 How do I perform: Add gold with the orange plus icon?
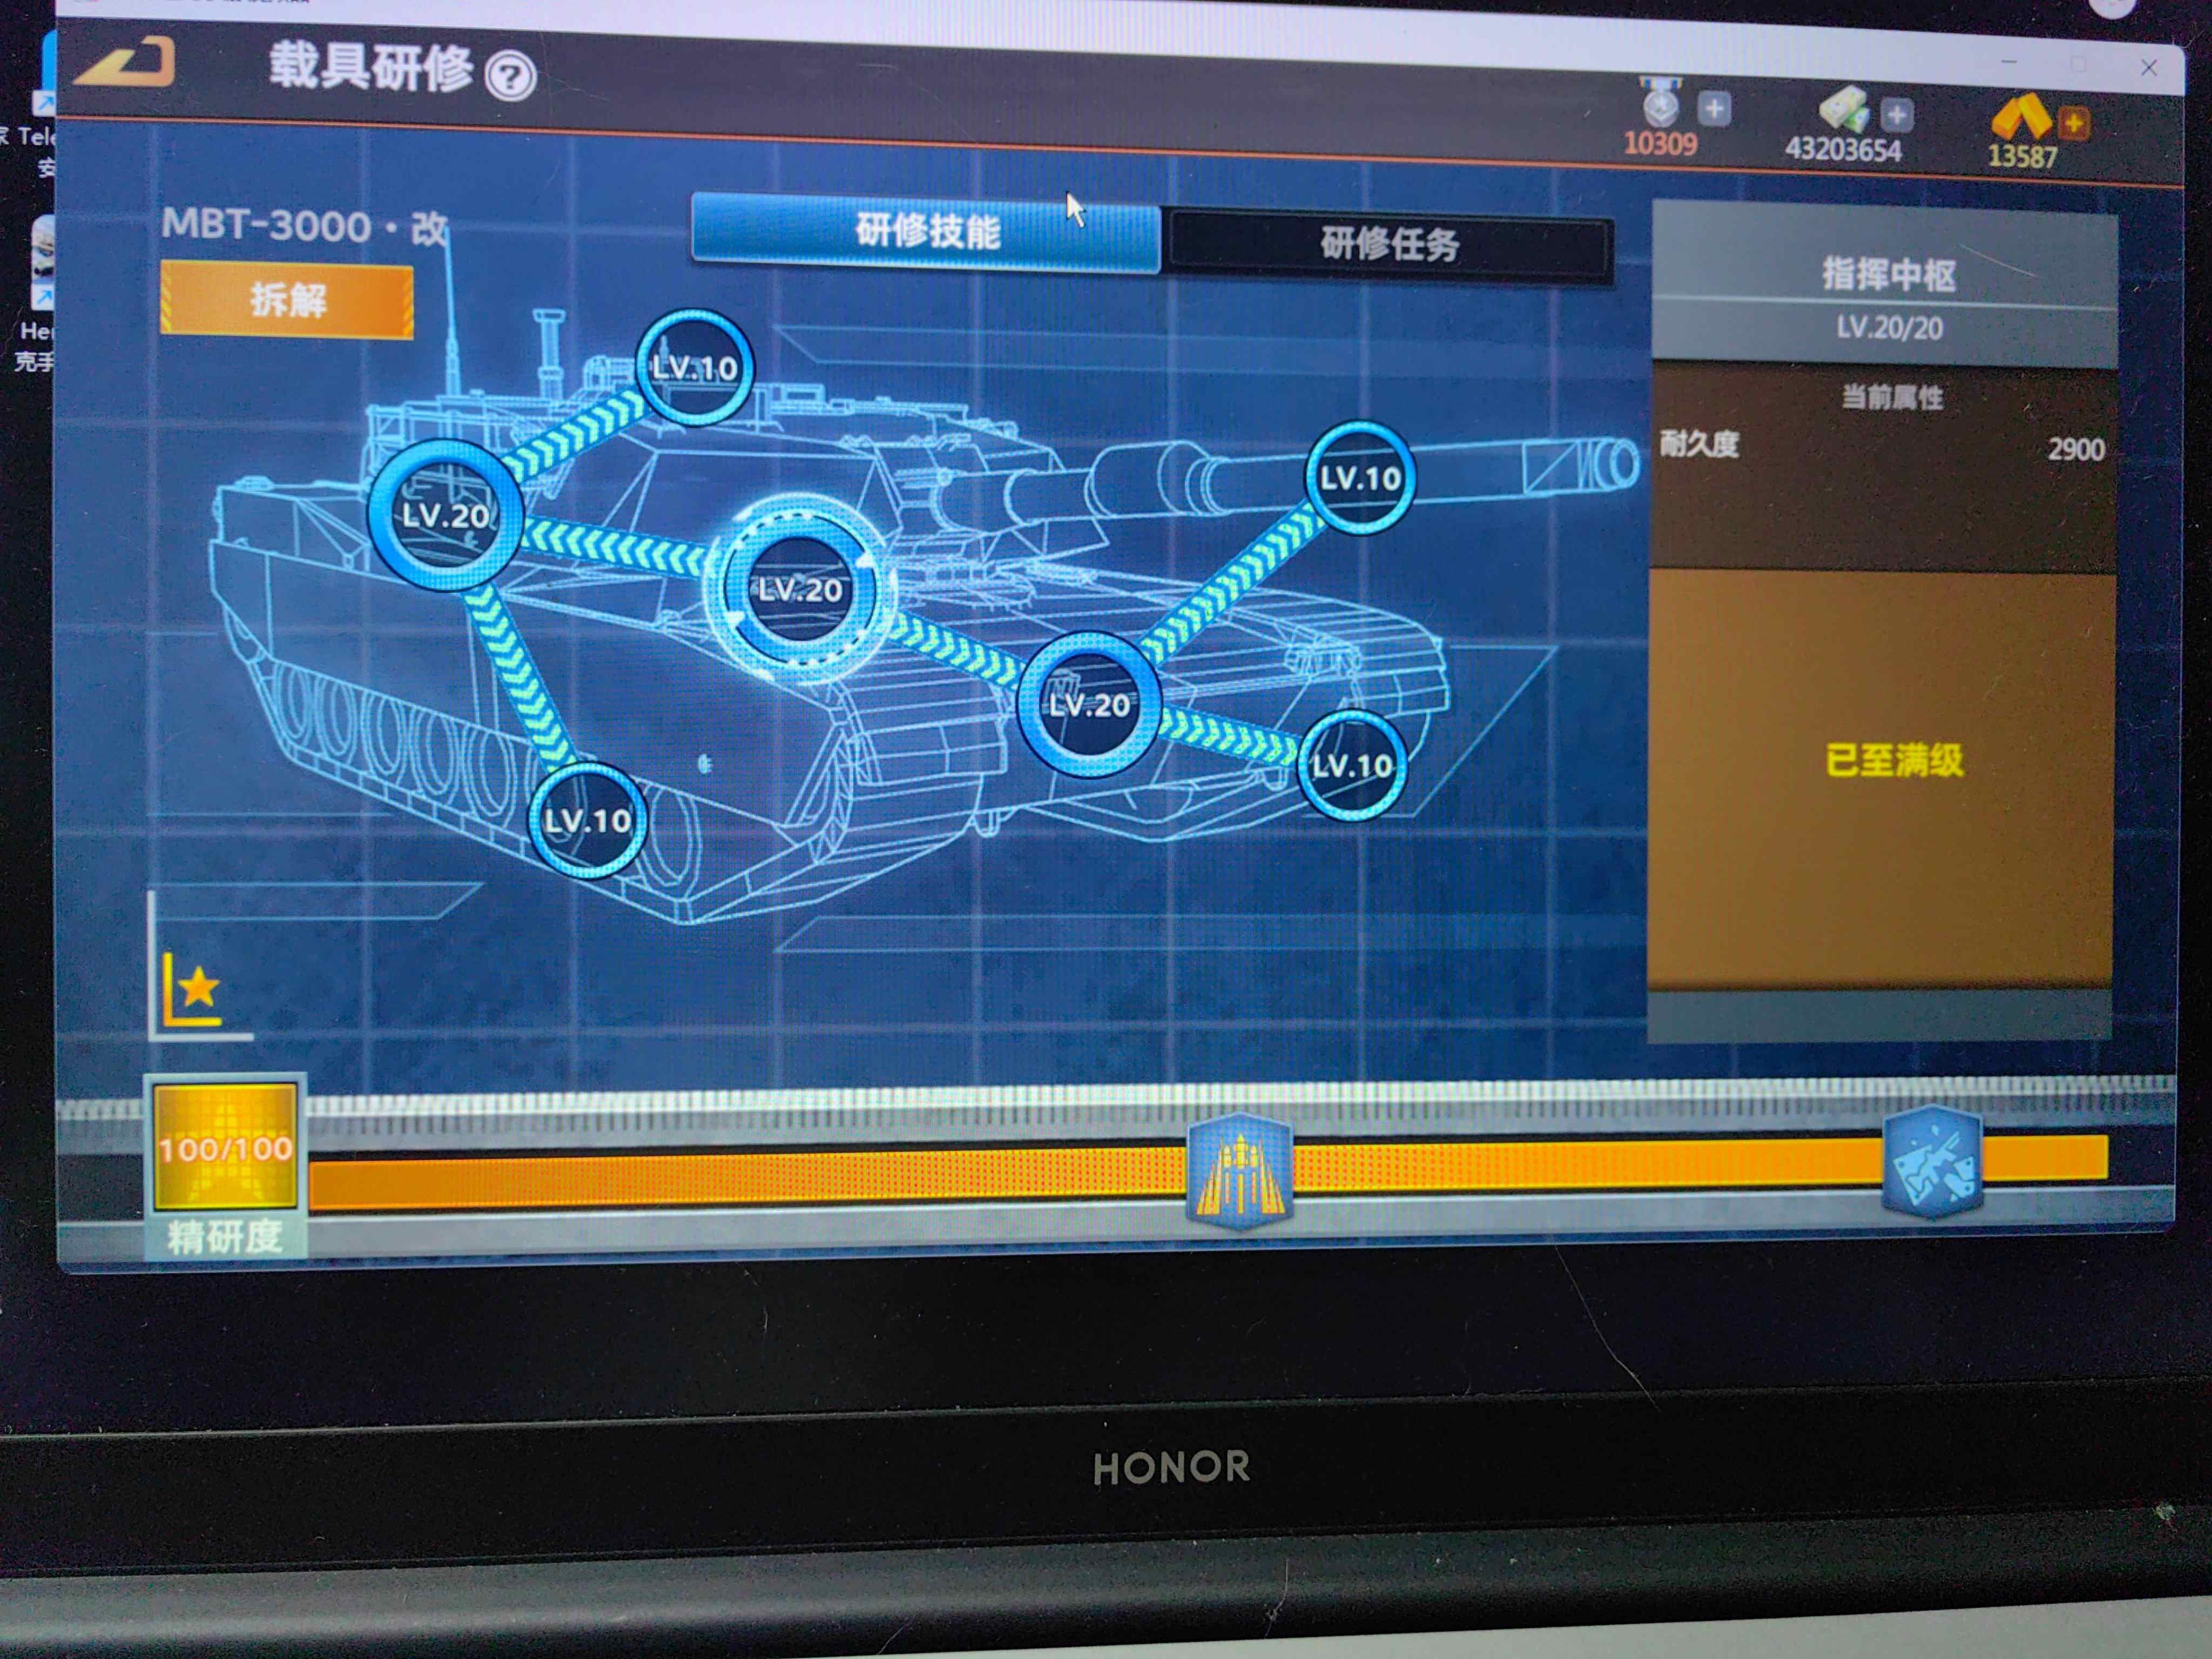pyautogui.click(x=2073, y=123)
